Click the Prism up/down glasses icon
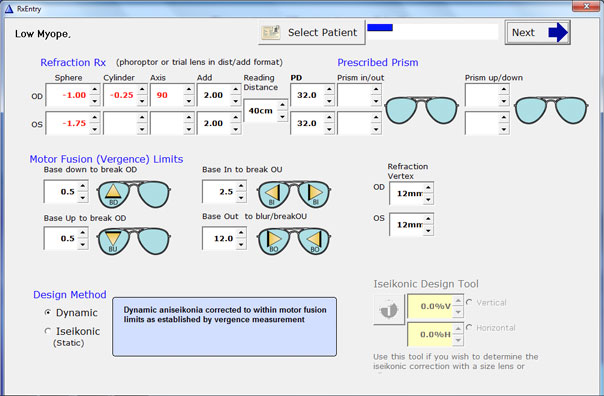The image size is (604, 396). (551, 110)
